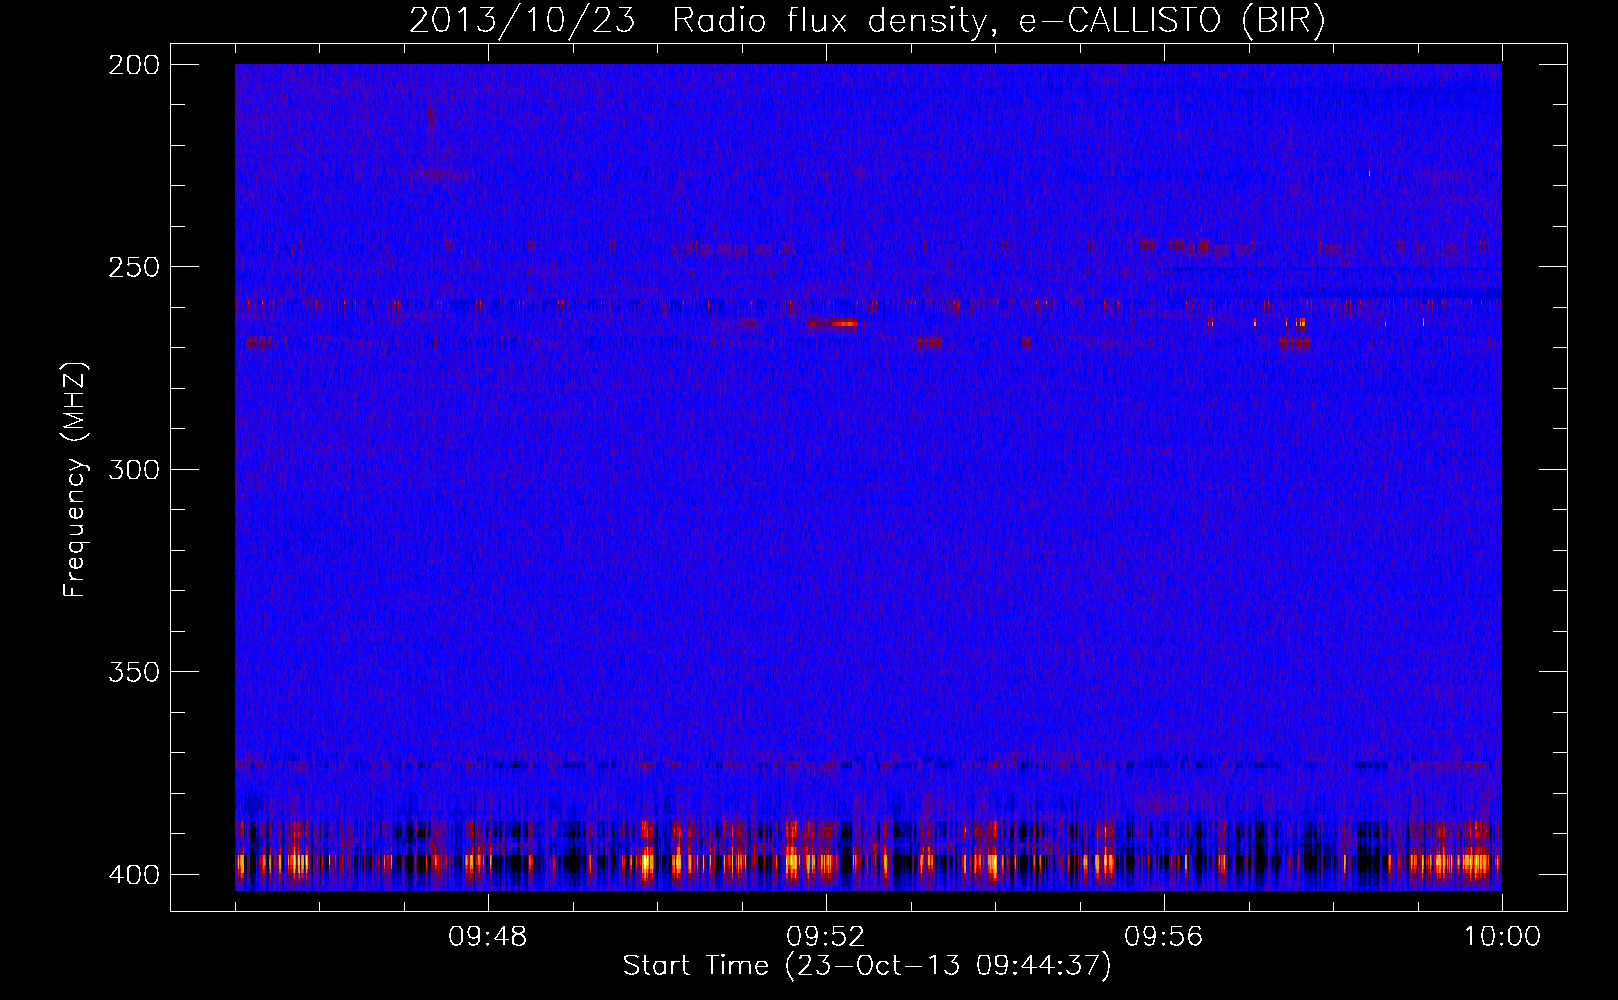Select the plot title '2013/10/23 Radio flux density, e-CALLISTO (BIR)'
This screenshot has width=1618, height=1000.
tap(867, 20)
